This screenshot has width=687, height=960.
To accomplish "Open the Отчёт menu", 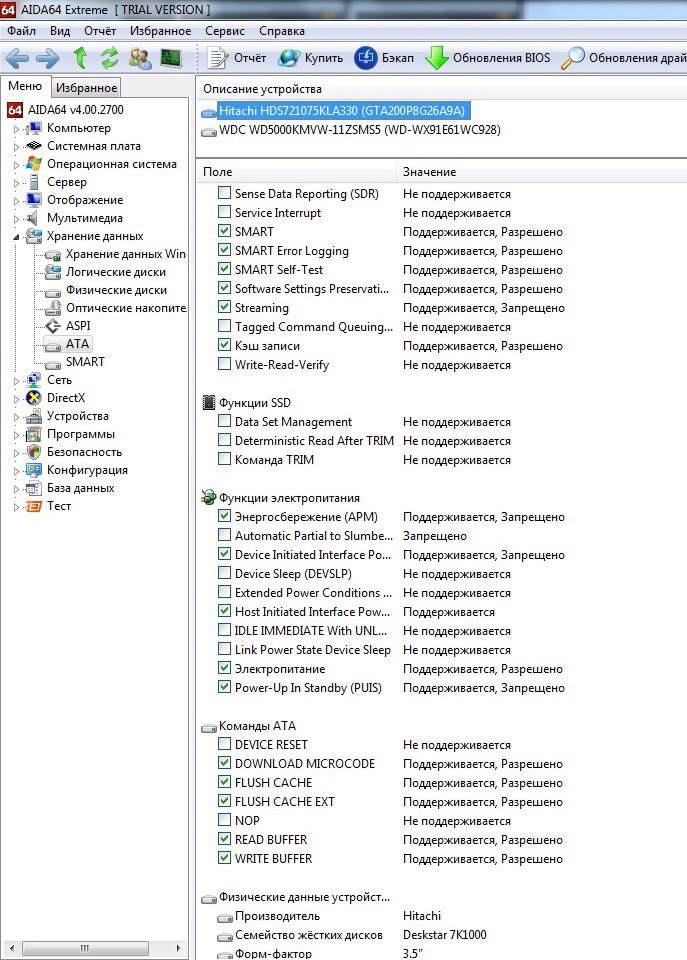I will click(100, 31).
